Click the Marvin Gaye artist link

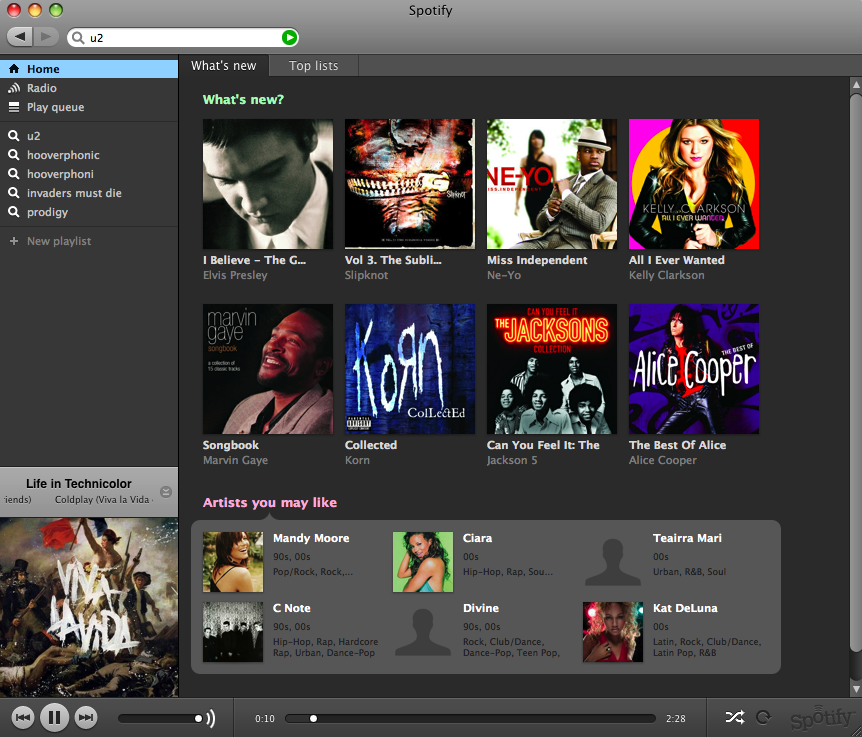coord(235,460)
